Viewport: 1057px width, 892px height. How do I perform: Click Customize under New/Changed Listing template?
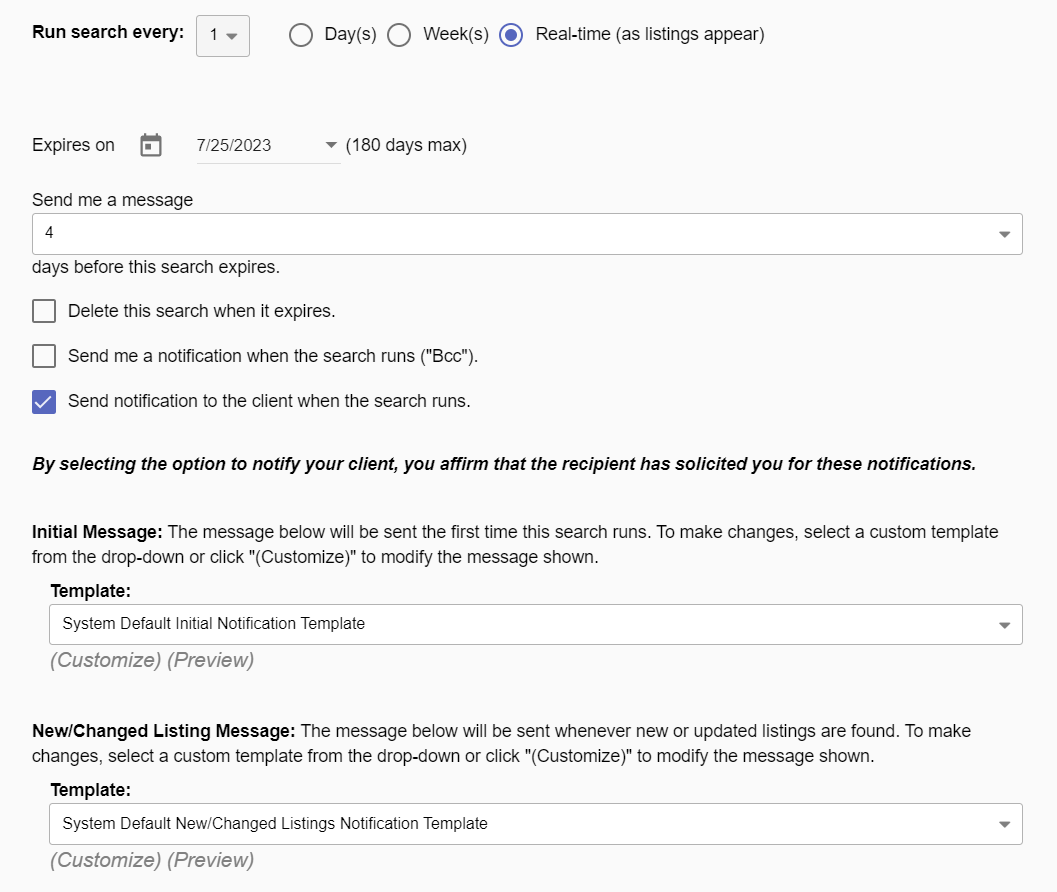coord(105,860)
